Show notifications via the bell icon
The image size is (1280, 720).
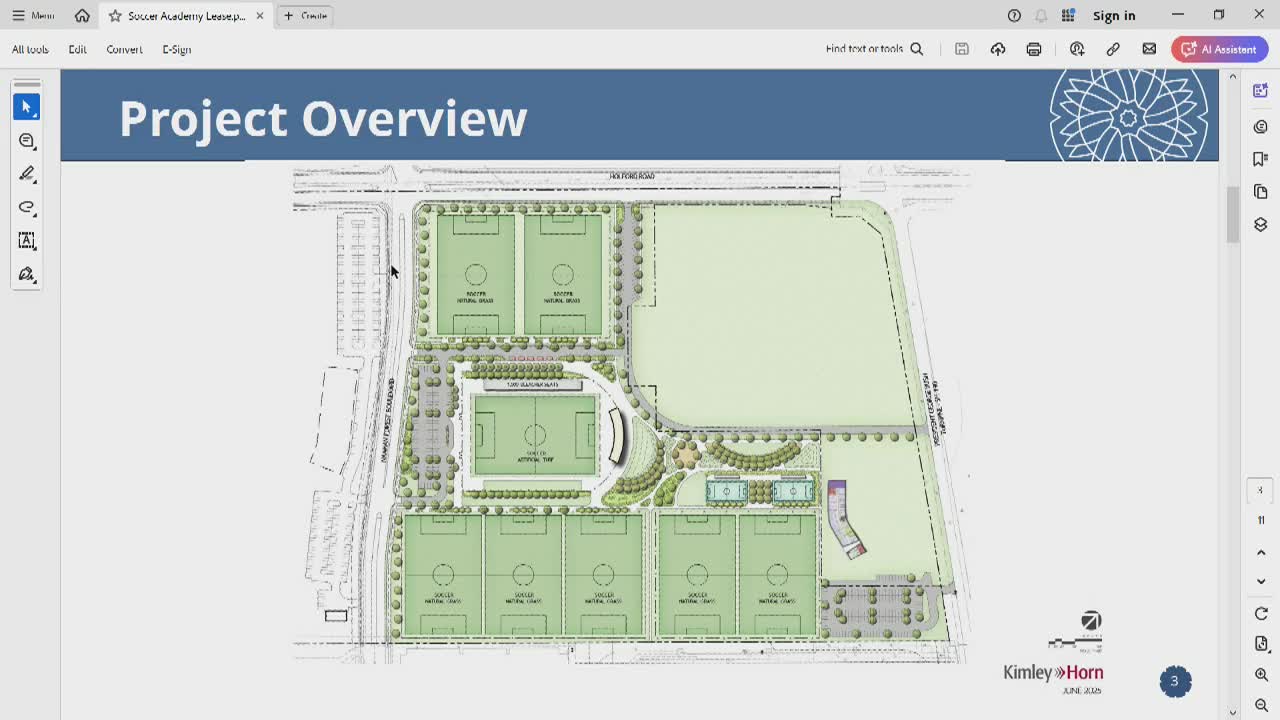(x=1041, y=16)
